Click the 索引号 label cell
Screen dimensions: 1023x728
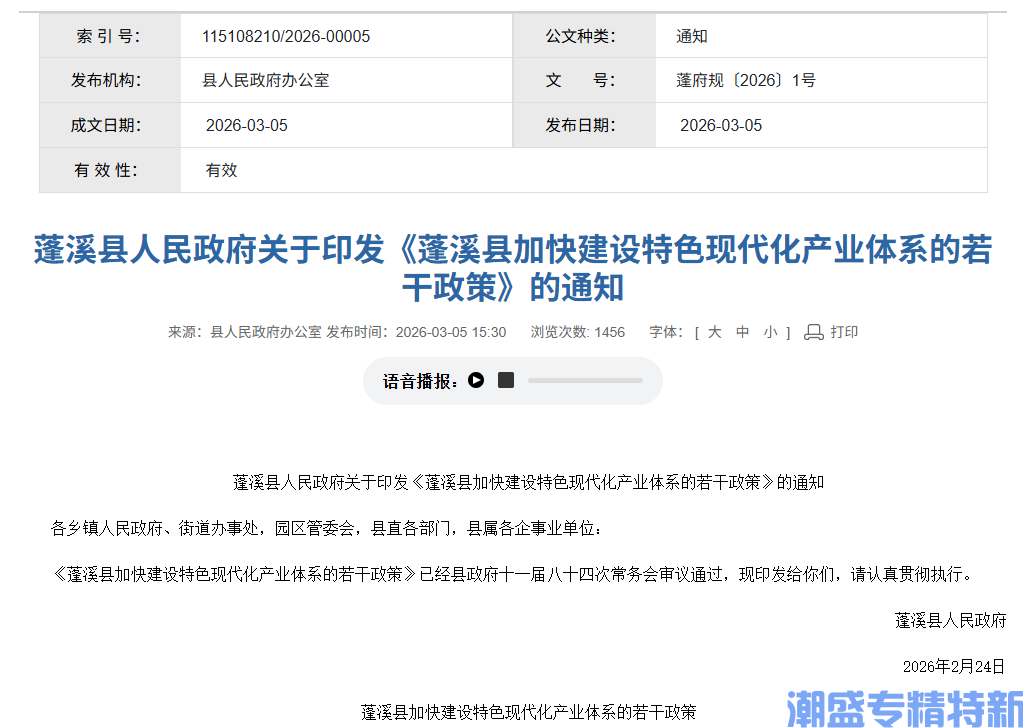[x=110, y=36]
